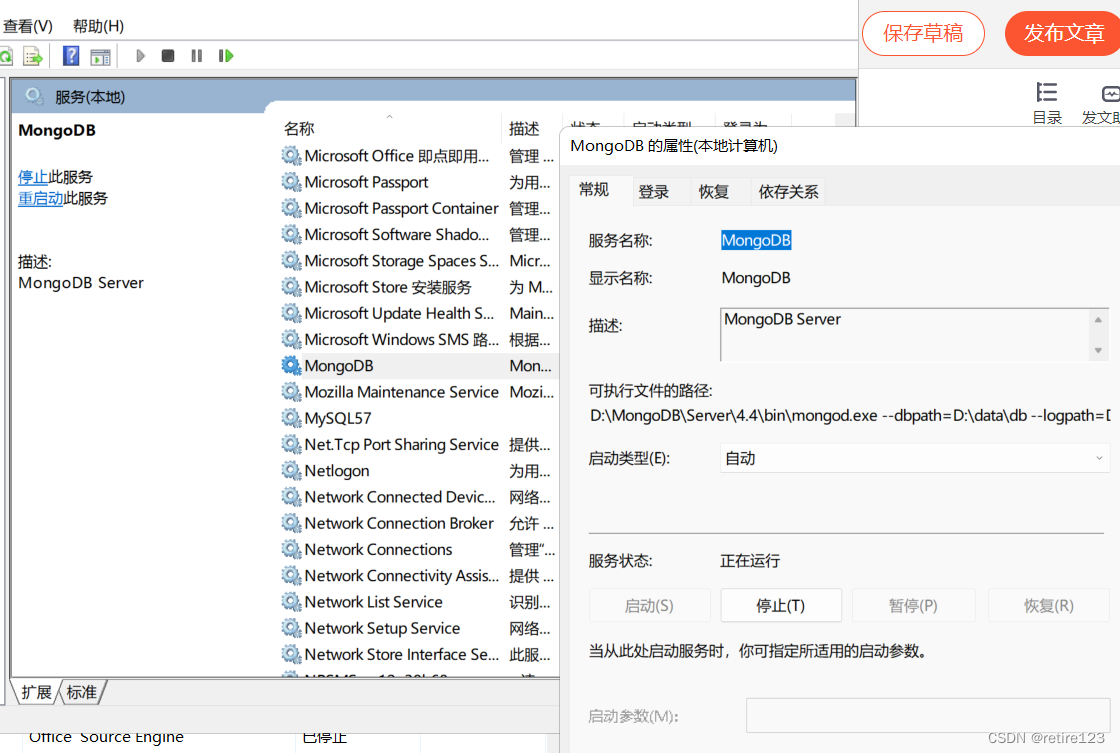
Task: Select the Network Connectivity Assis... row
Action: 418,576
